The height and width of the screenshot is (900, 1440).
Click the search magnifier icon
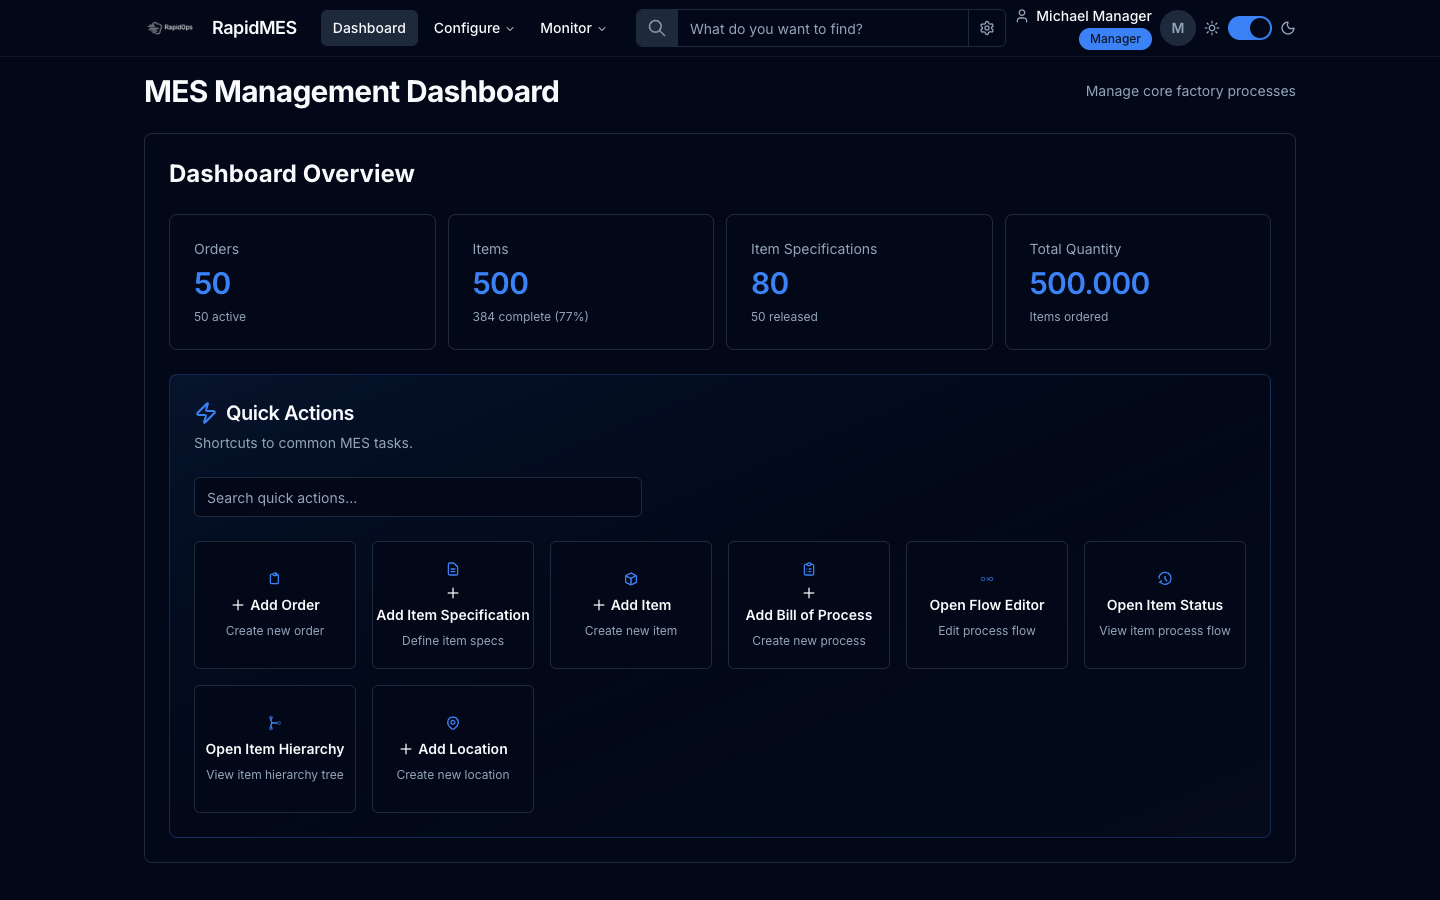657,28
